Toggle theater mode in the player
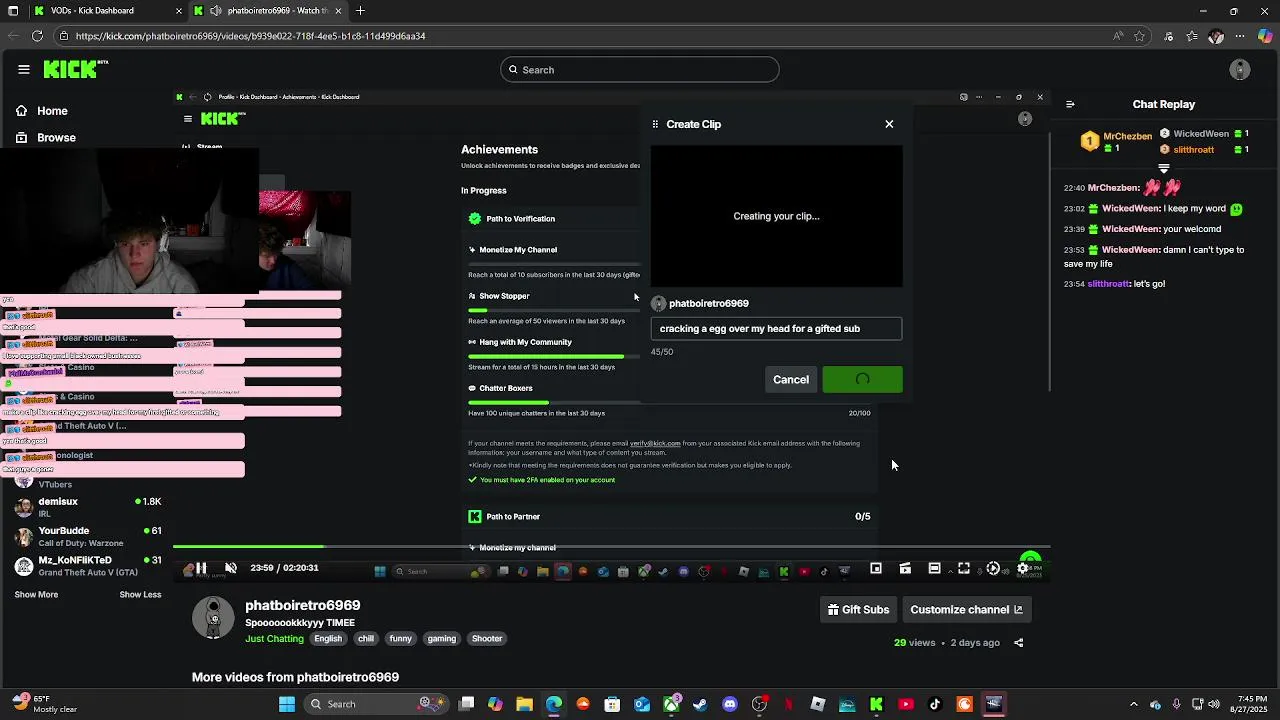 (x=934, y=568)
